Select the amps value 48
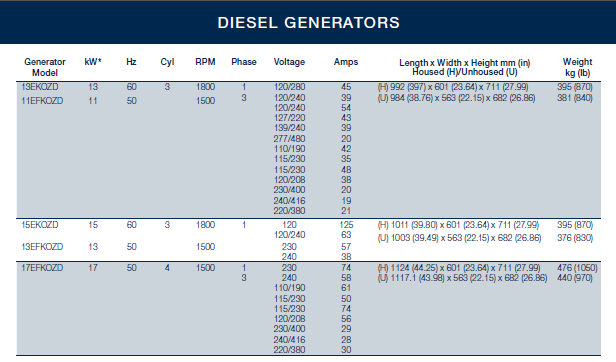The width and height of the screenshot is (616, 362). 346,170
